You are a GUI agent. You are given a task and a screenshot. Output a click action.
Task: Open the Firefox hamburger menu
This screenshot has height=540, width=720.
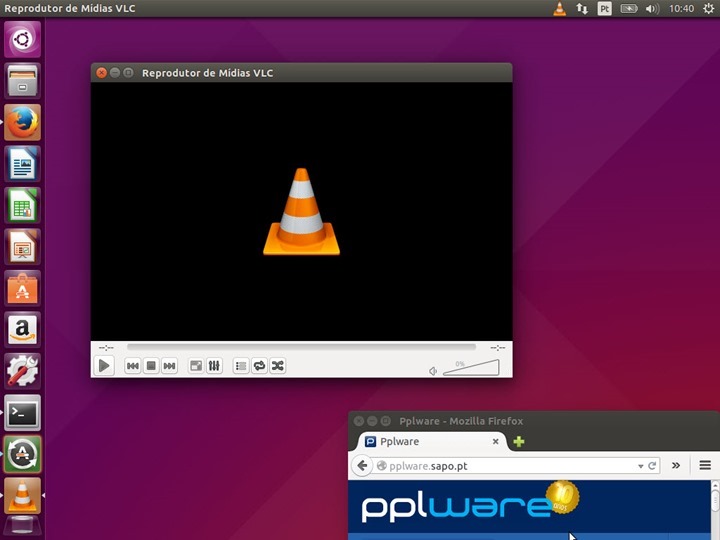pos(705,466)
